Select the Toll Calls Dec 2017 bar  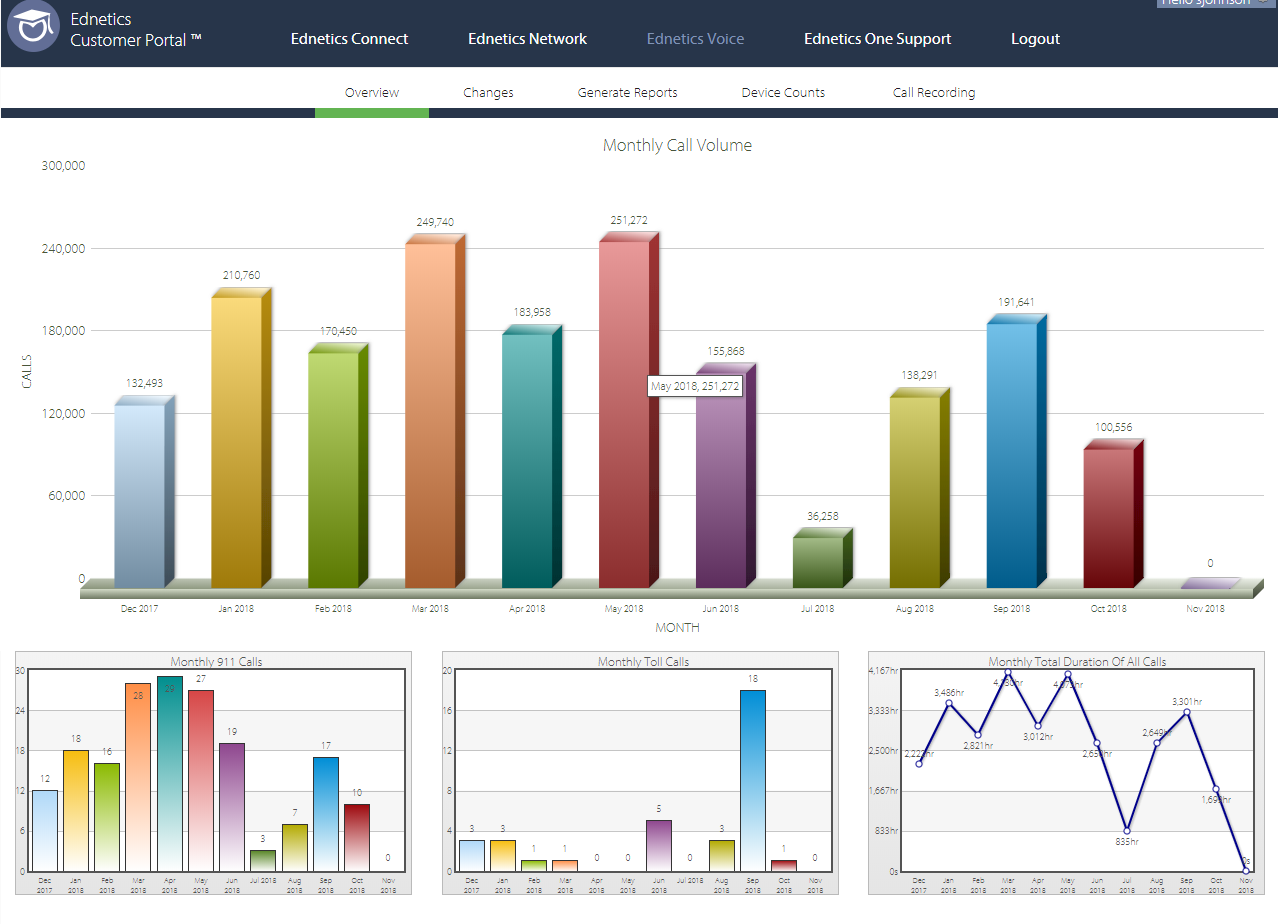(x=472, y=856)
